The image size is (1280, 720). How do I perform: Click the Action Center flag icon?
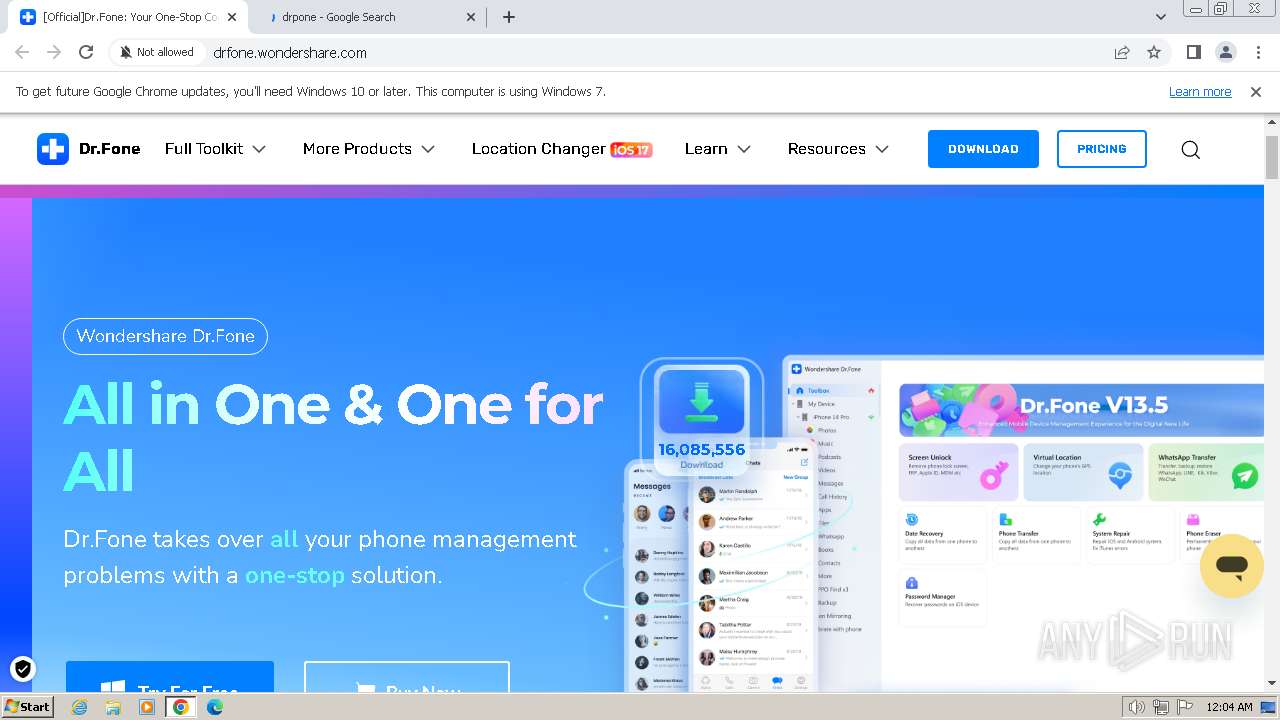(1184, 707)
